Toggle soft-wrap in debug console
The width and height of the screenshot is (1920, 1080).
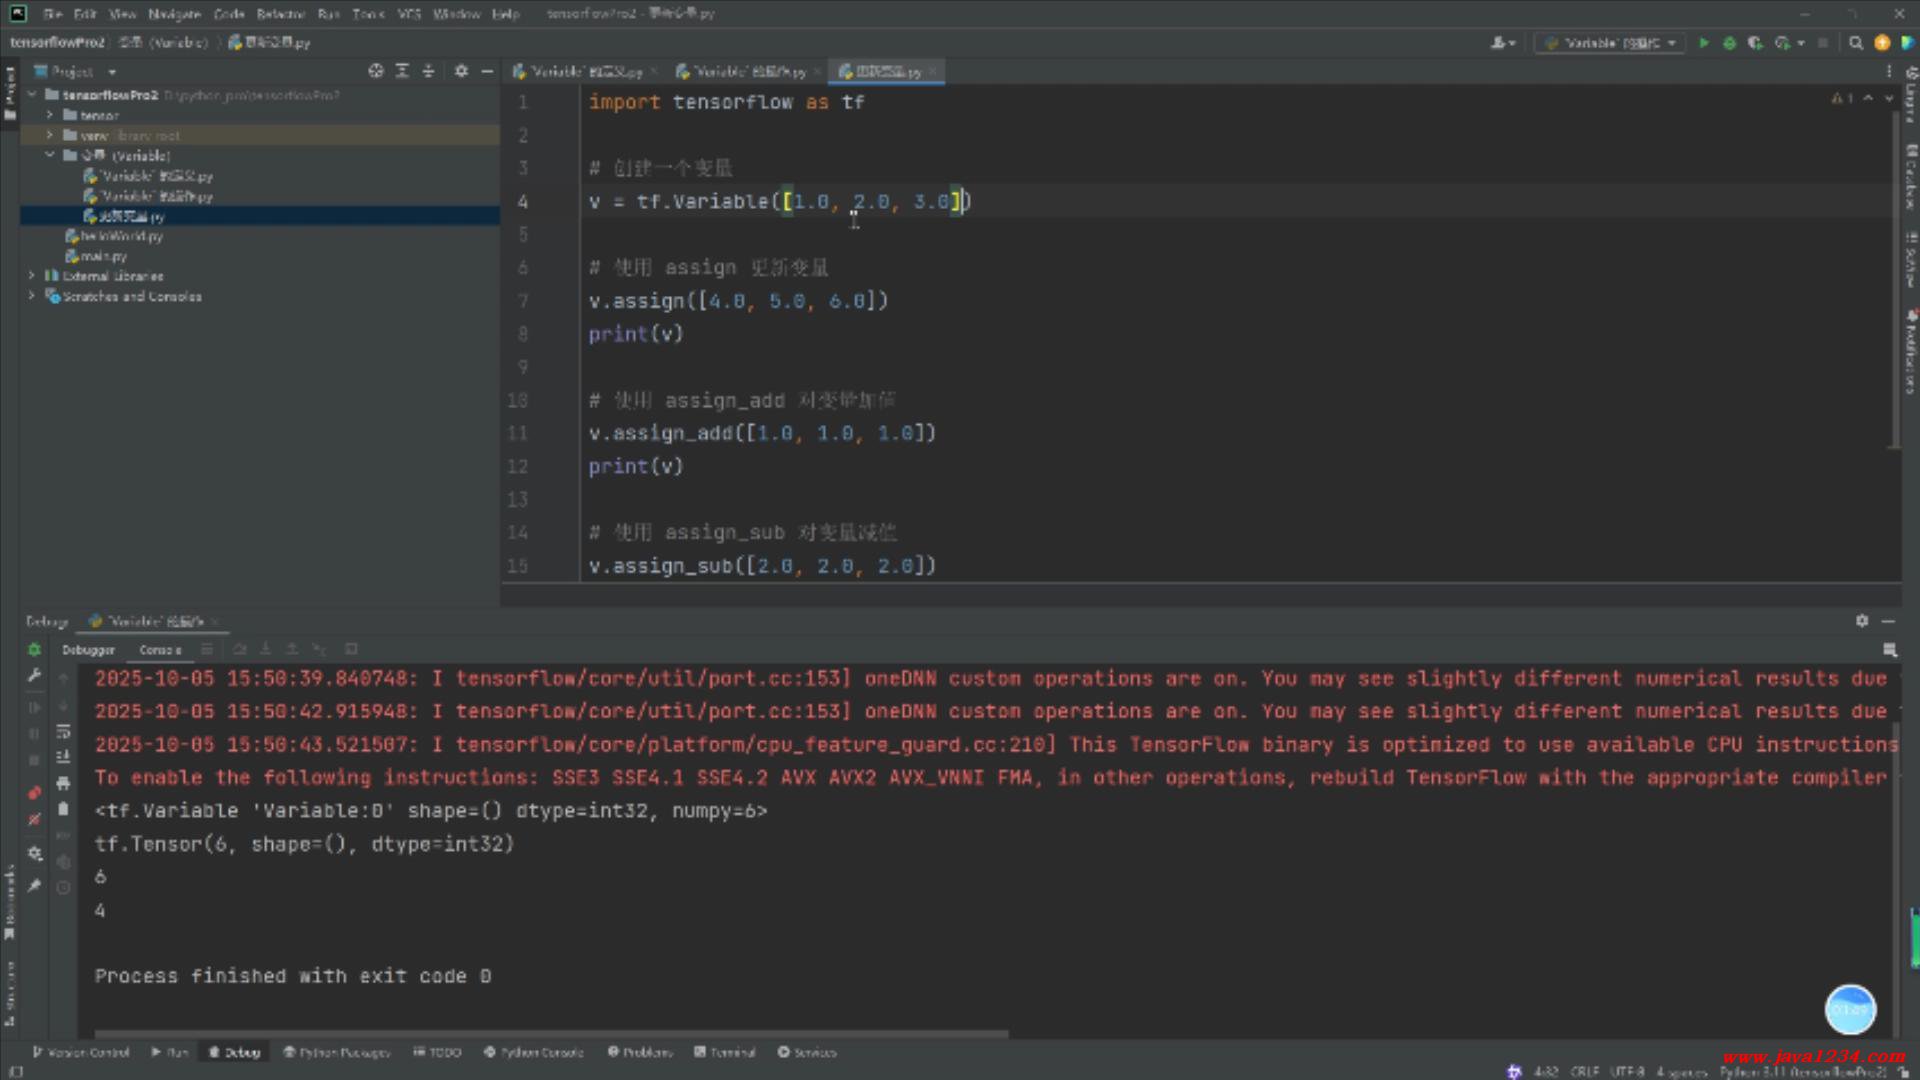(x=63, y=731)
